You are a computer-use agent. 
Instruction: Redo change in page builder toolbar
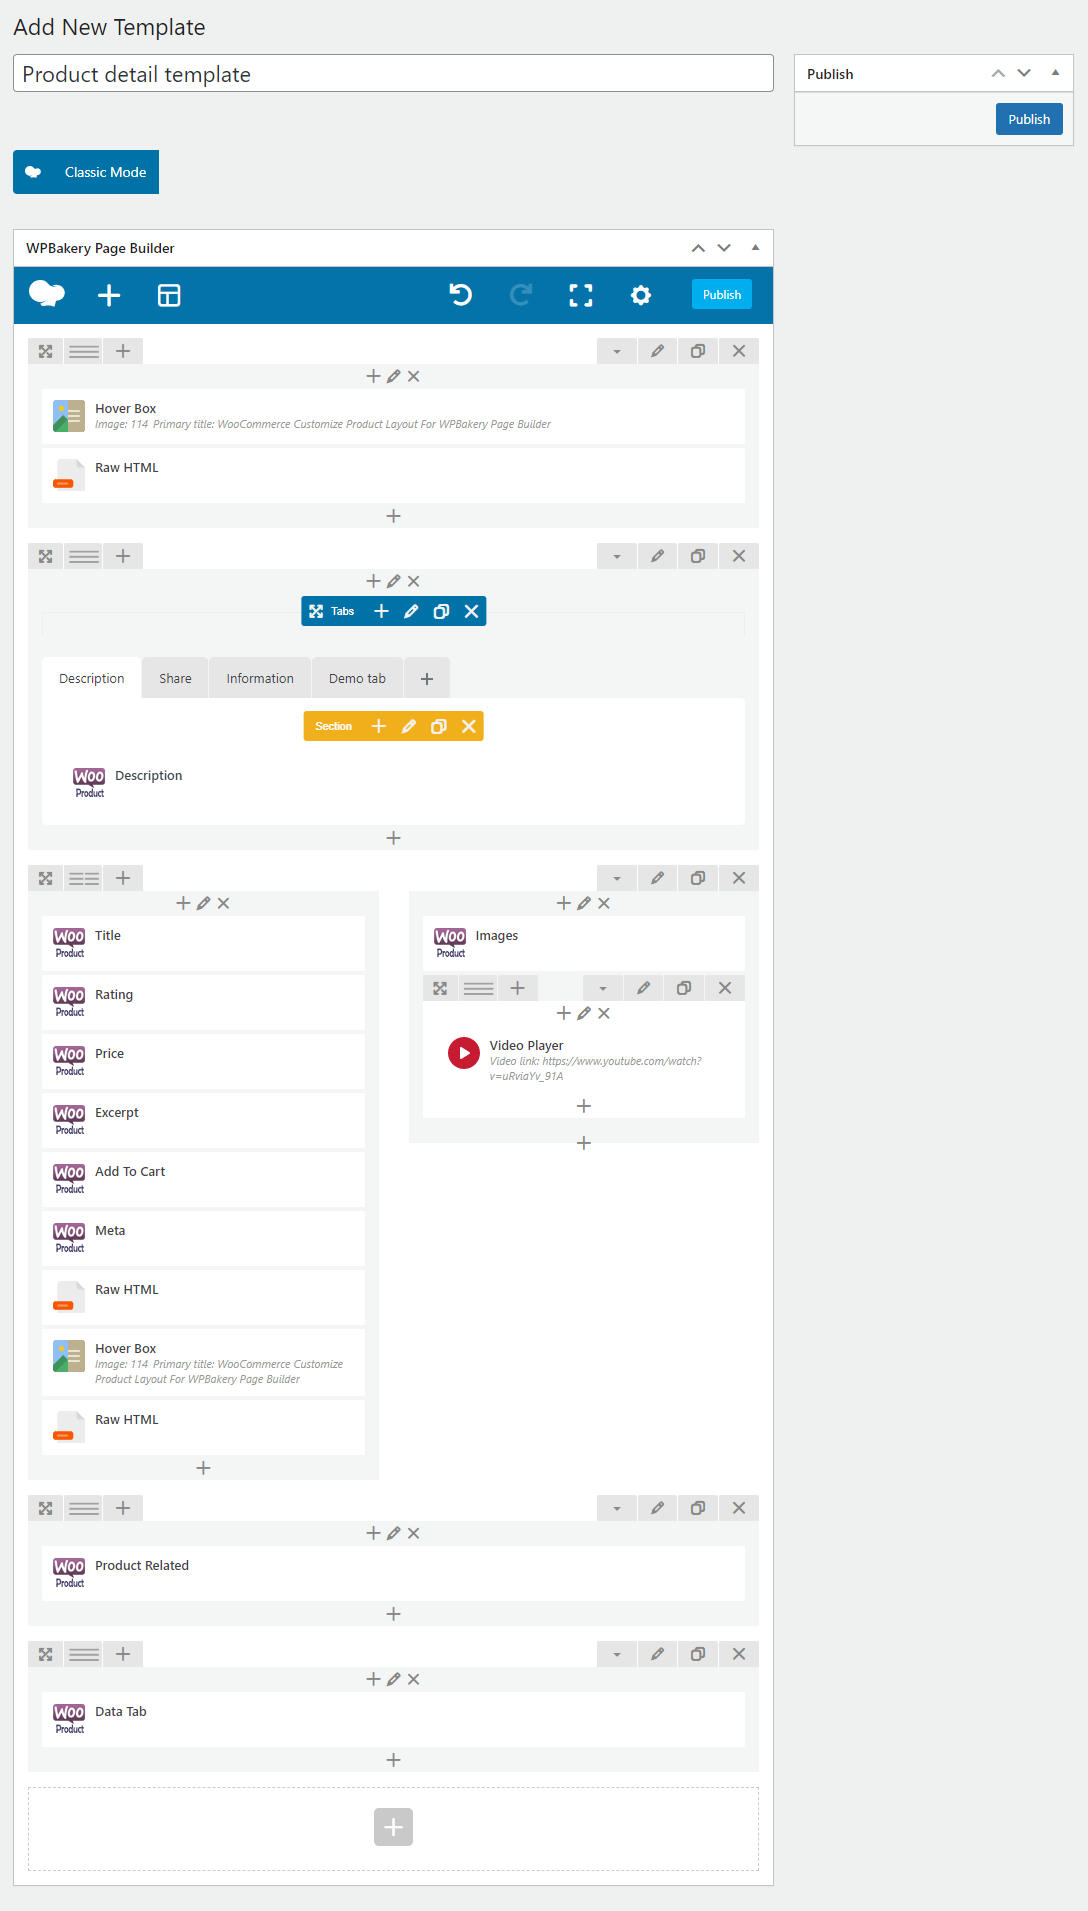(520, 295)
